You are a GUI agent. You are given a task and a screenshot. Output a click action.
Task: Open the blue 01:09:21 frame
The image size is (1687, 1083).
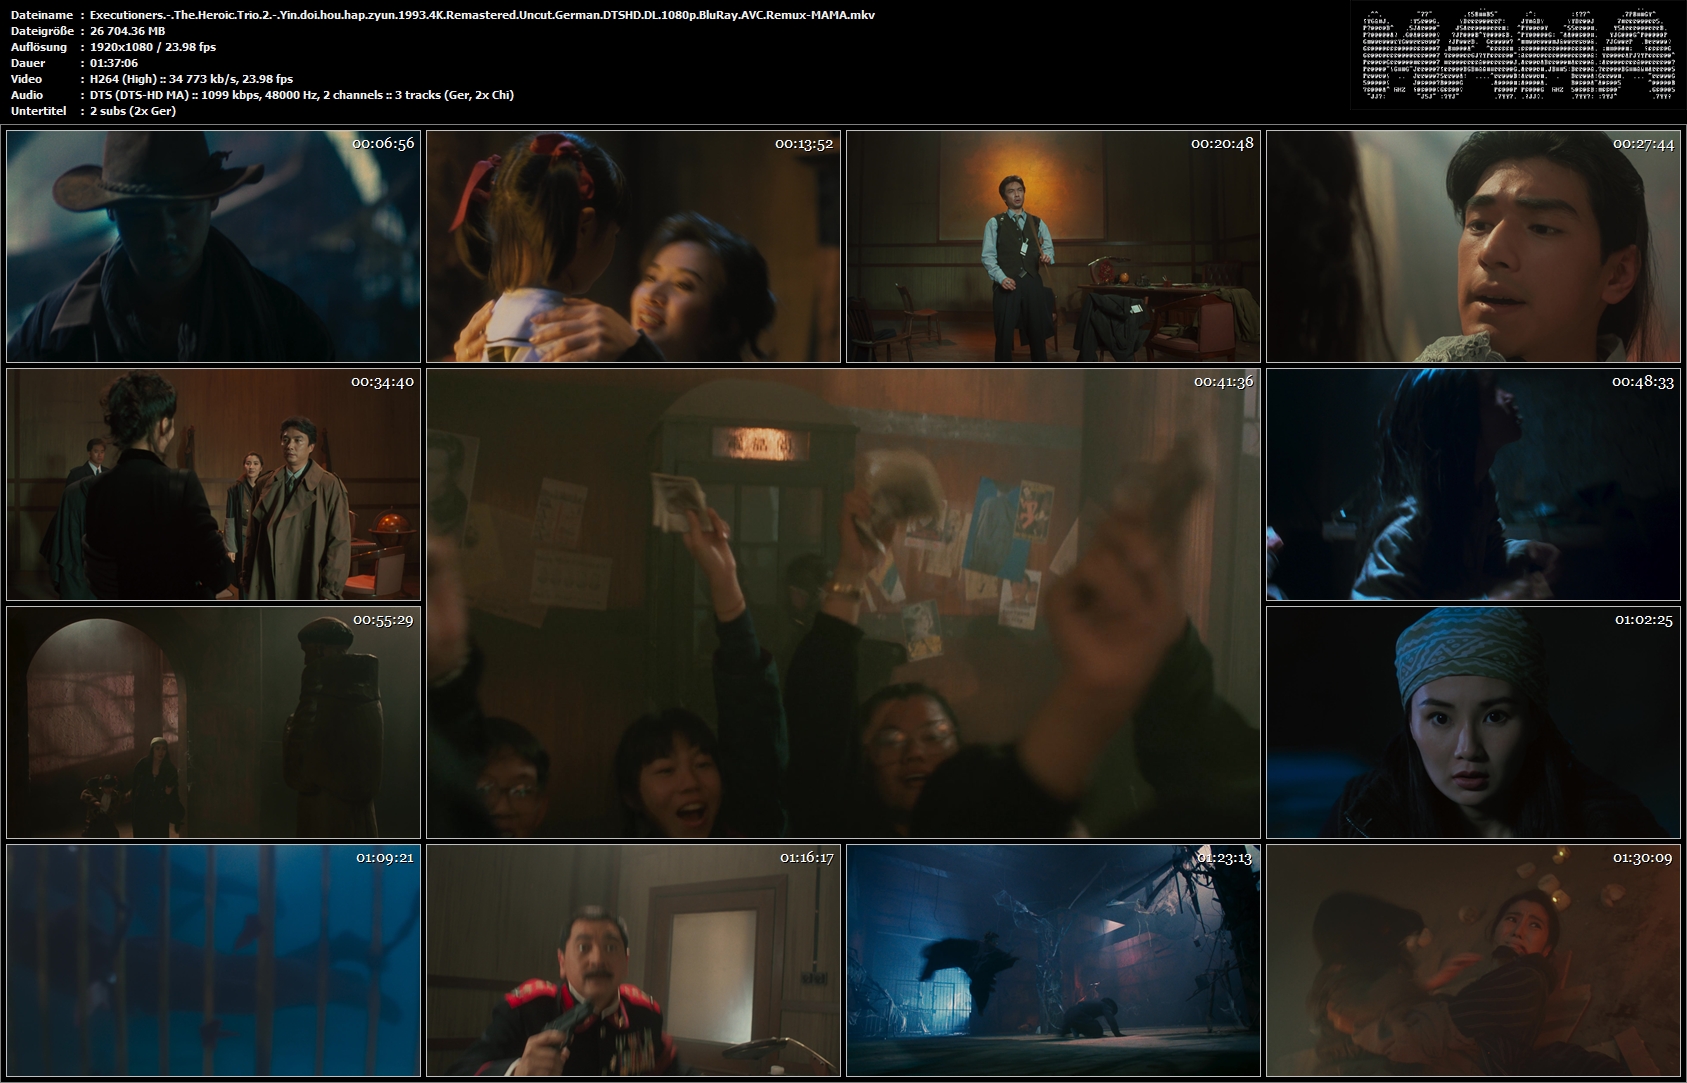[x=213, y=960]
